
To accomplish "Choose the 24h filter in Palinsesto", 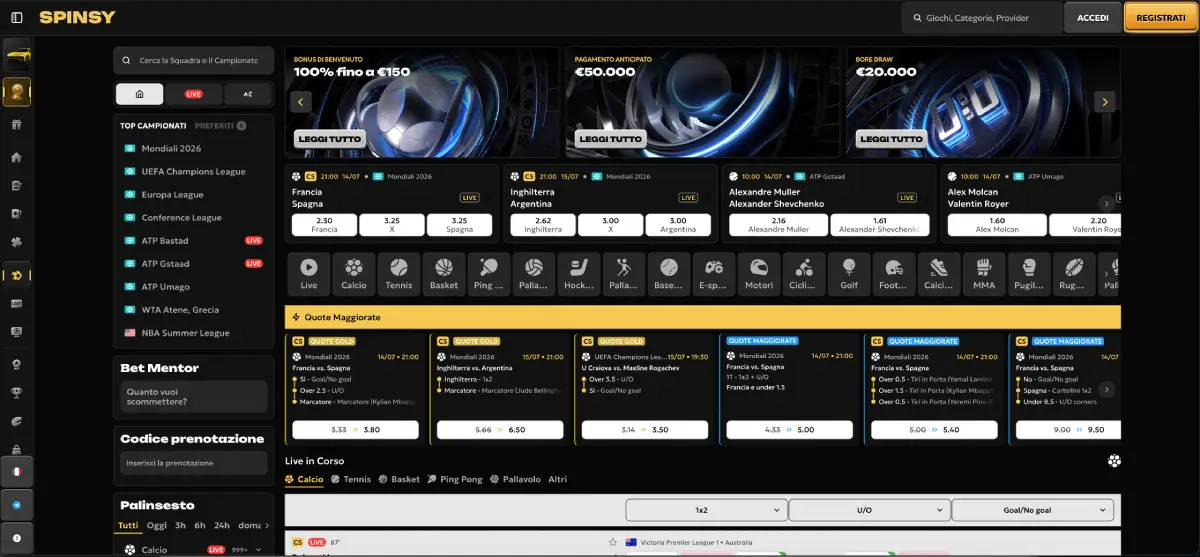I will point(221,525).
